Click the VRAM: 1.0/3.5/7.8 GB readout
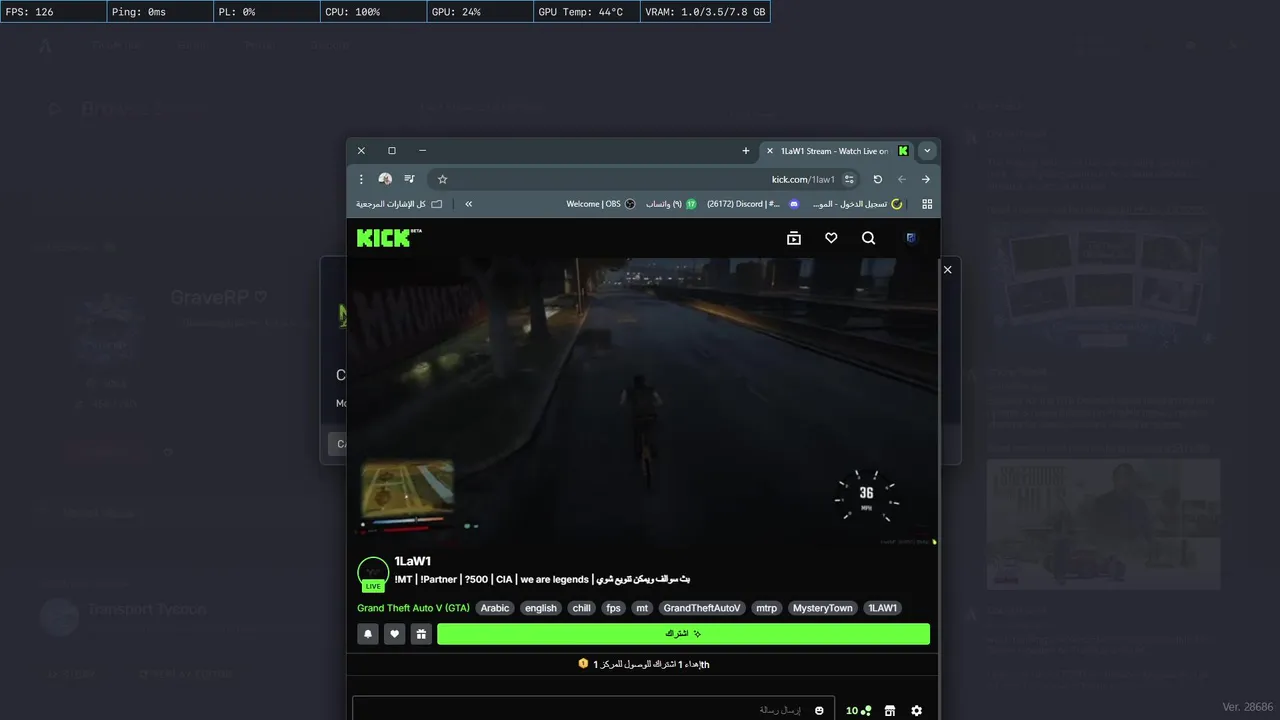1280x720 pixels. pyautogui.click(x=705, y=12)
